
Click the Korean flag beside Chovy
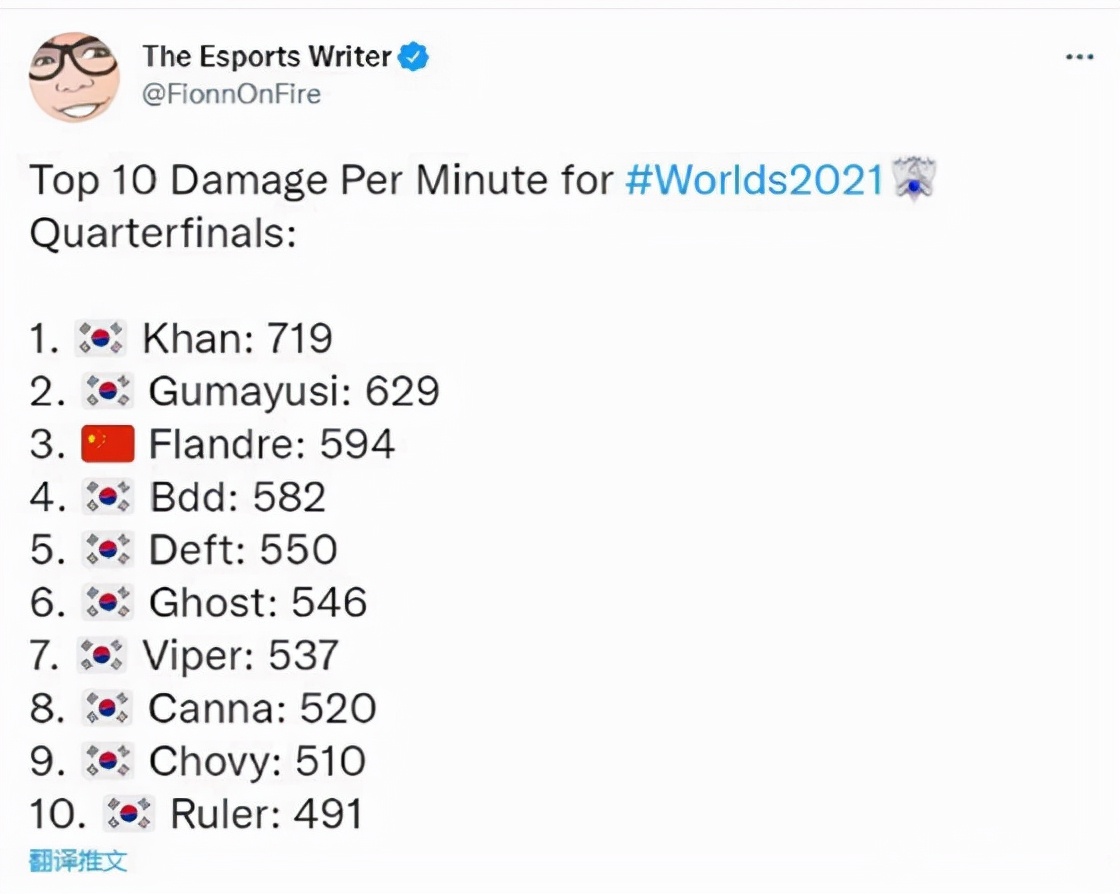coord(107,762)
